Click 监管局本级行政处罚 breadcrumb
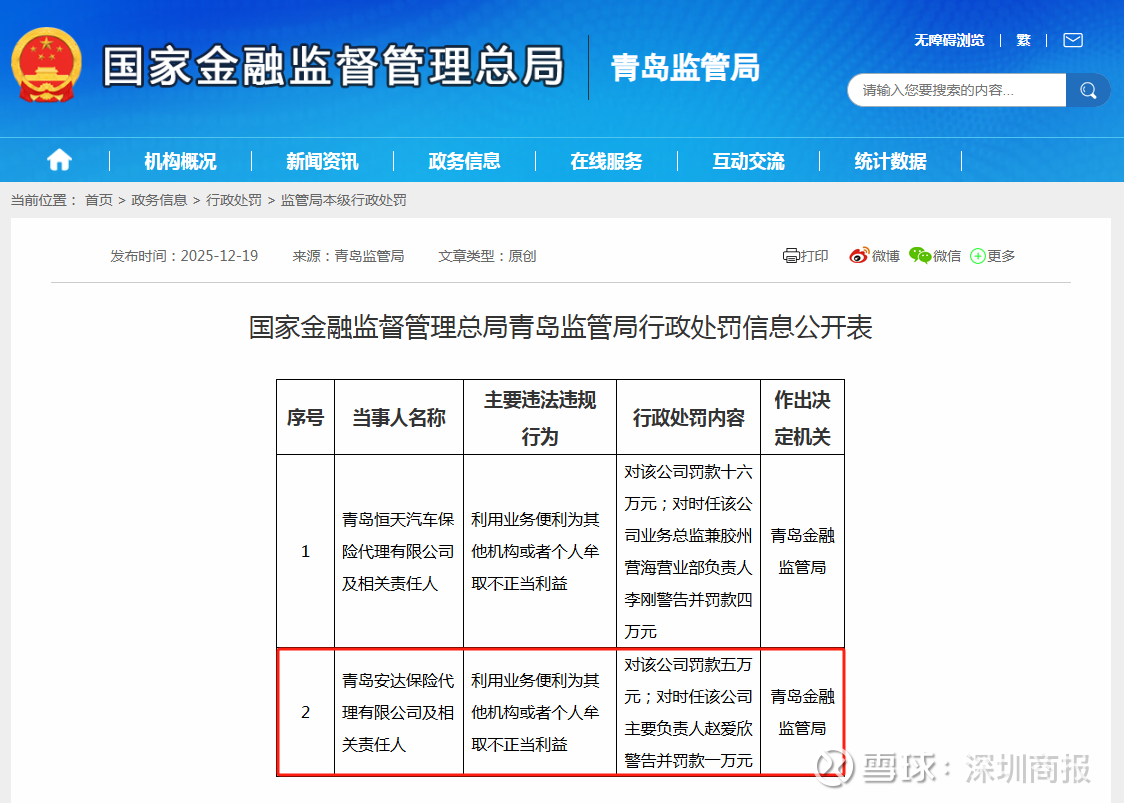 point(343,200)
